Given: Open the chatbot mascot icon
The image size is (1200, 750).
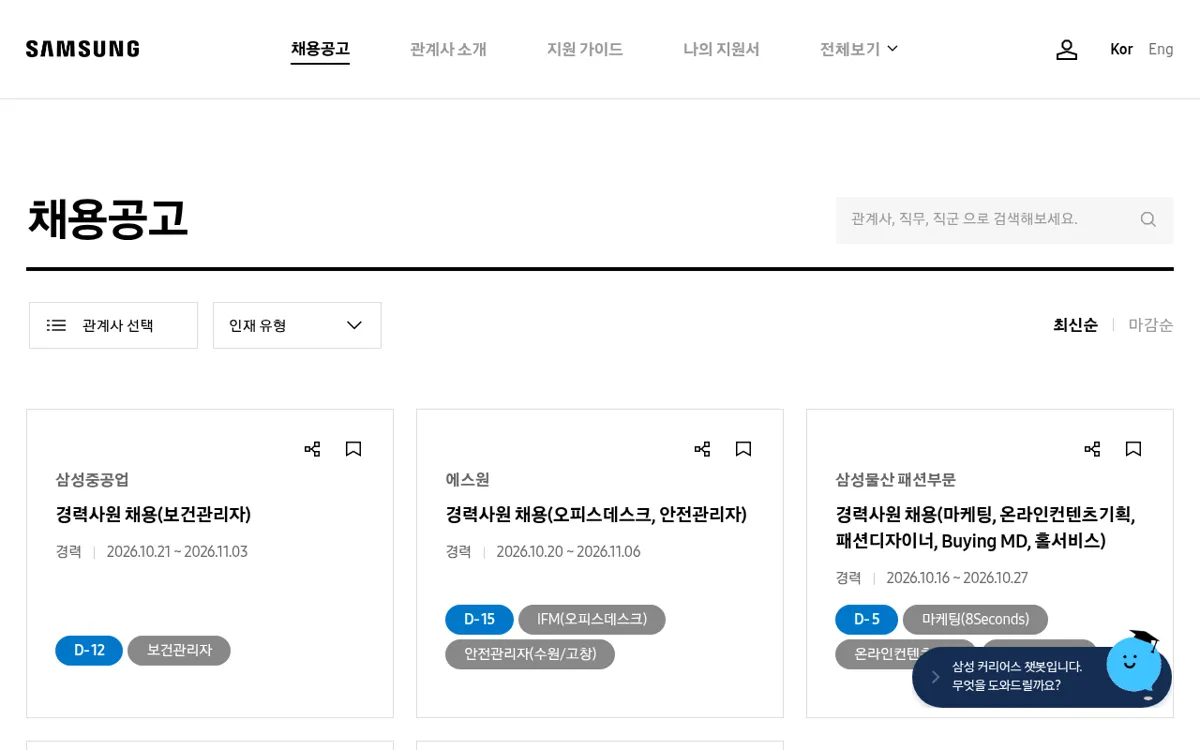Looking at the screenshot, I should [1135, 662].
